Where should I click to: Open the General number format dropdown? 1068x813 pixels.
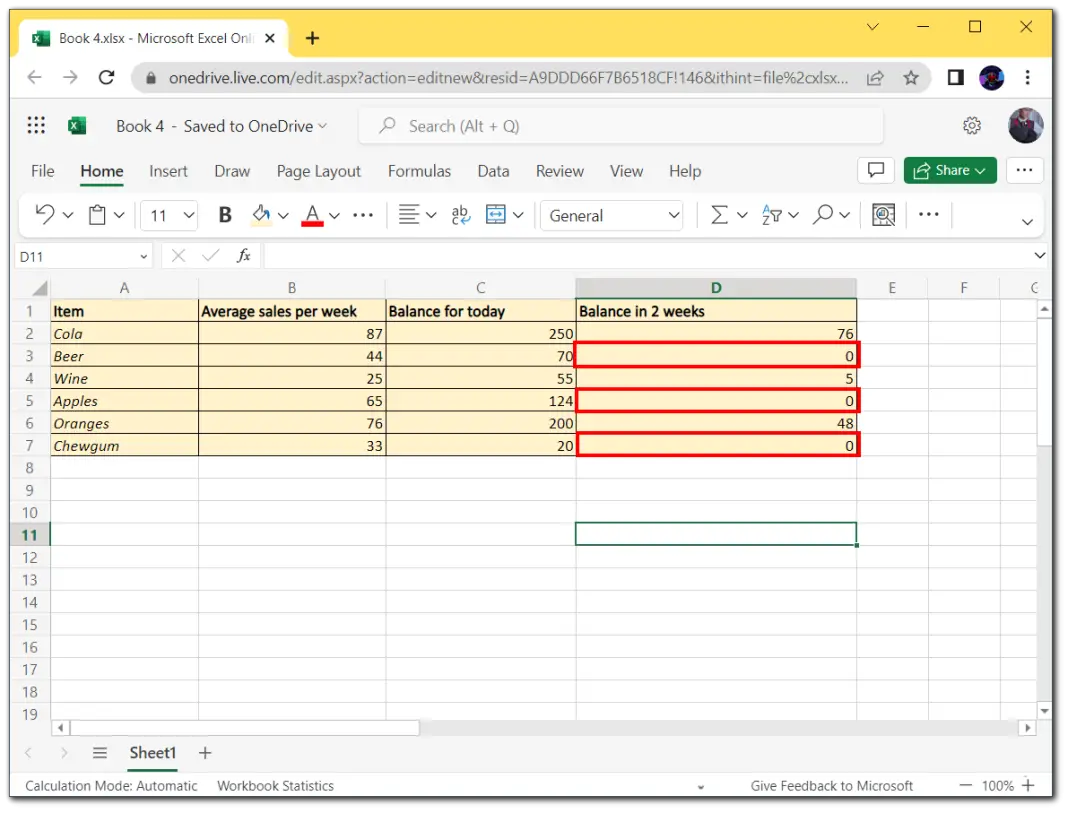611,215
